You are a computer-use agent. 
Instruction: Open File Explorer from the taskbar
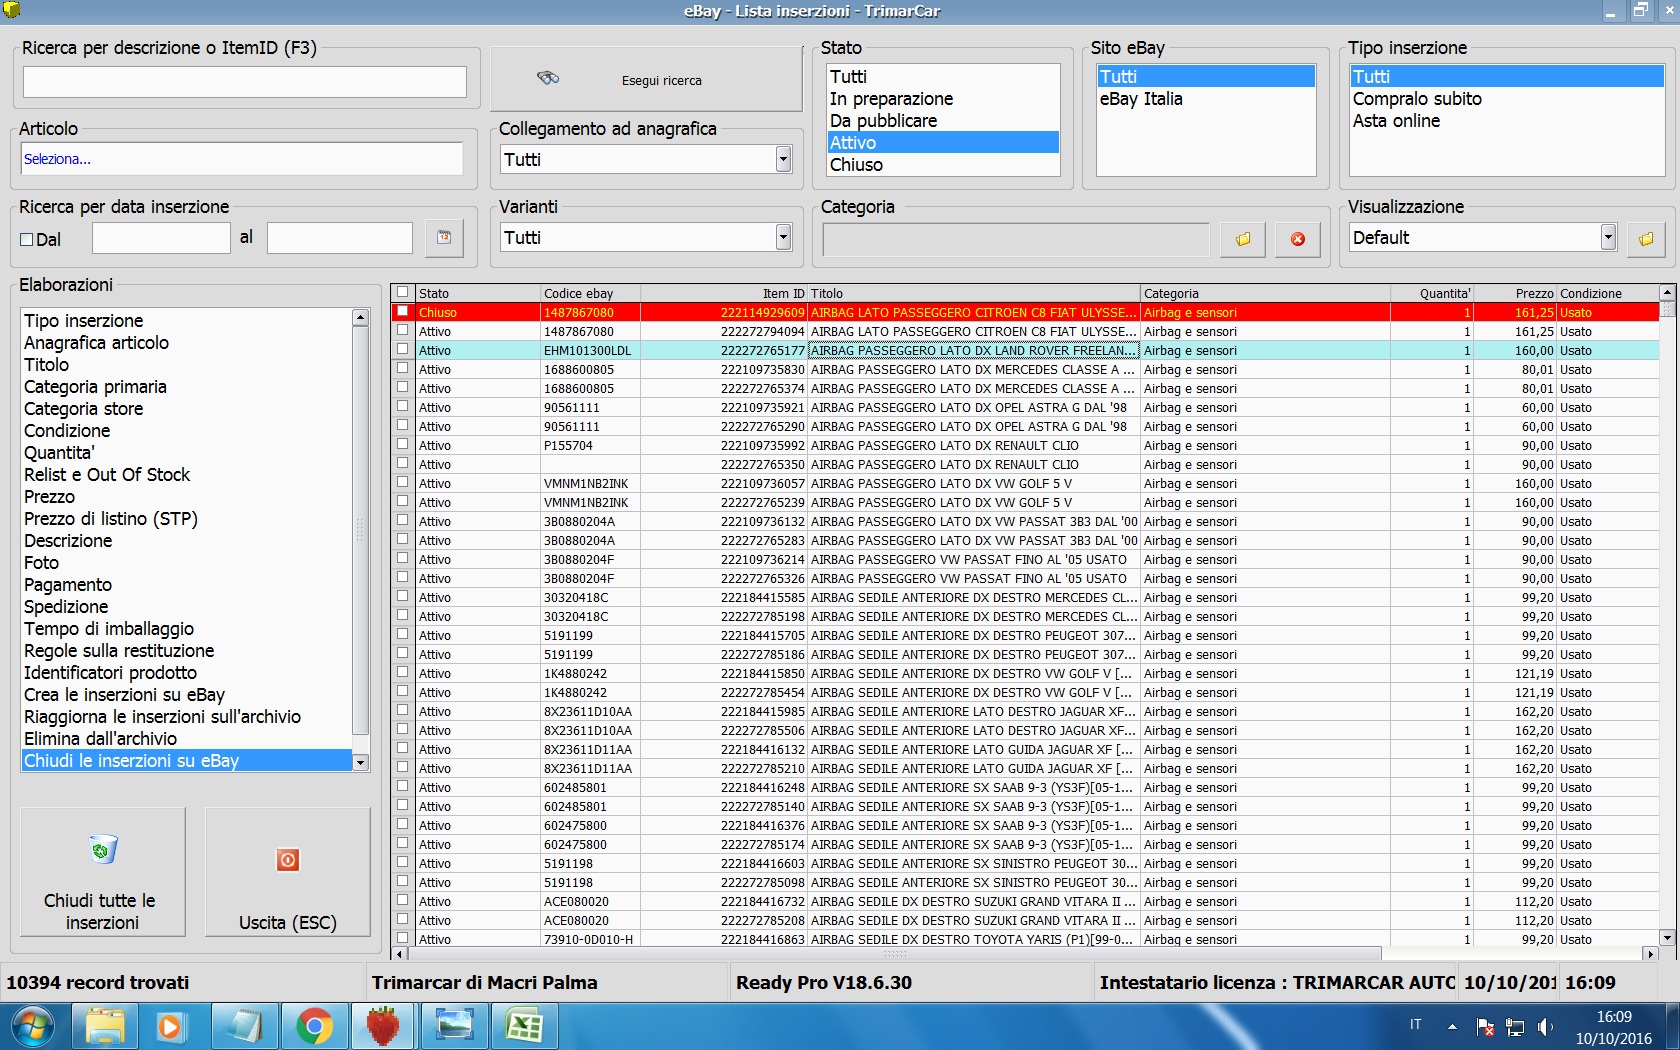click(x=104, y=1027)
